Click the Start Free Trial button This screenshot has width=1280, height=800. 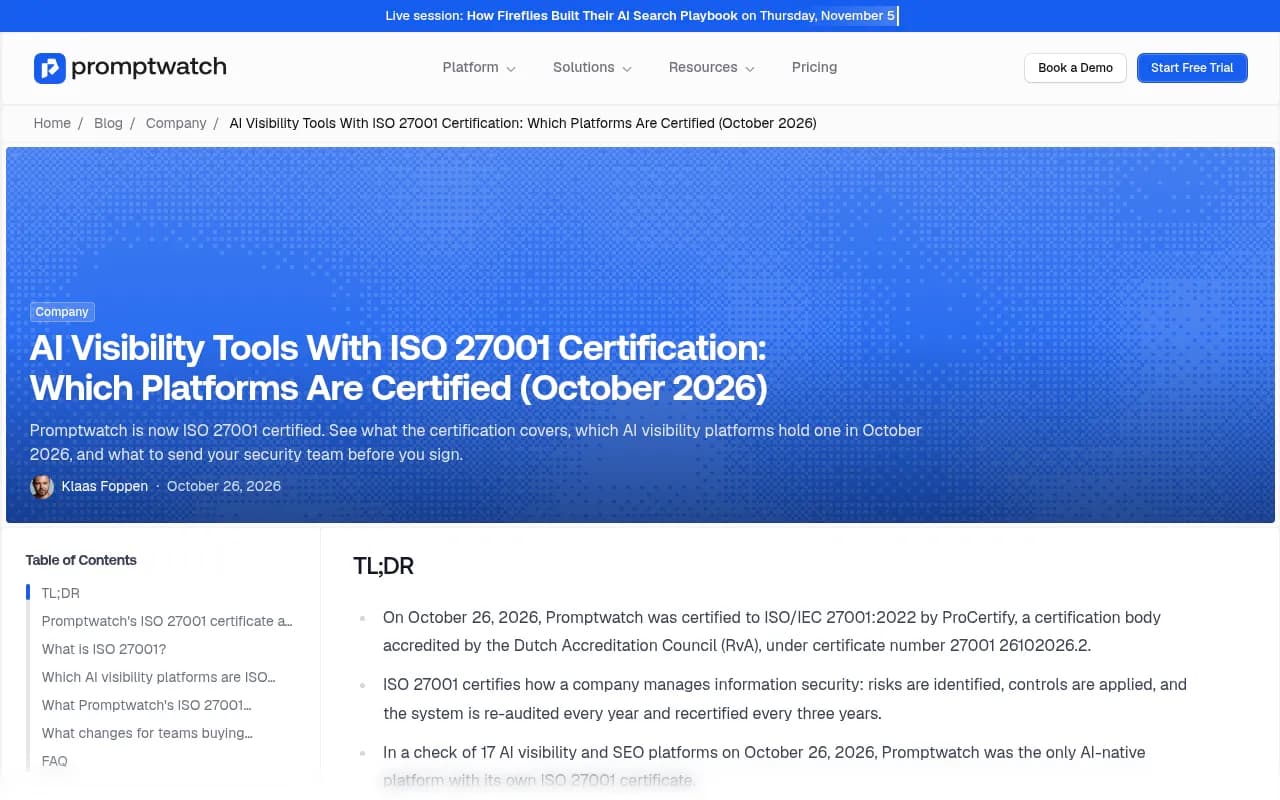1192,68
